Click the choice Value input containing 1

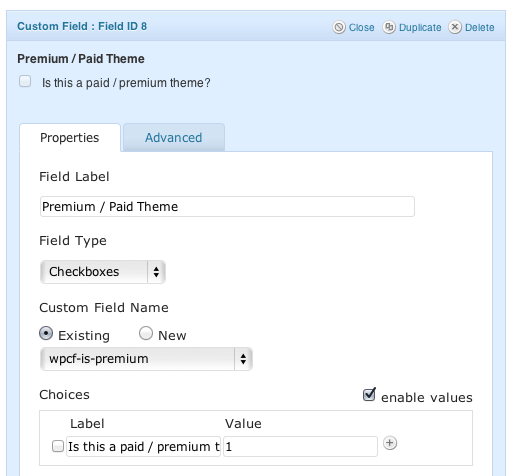tap(300, 446)
